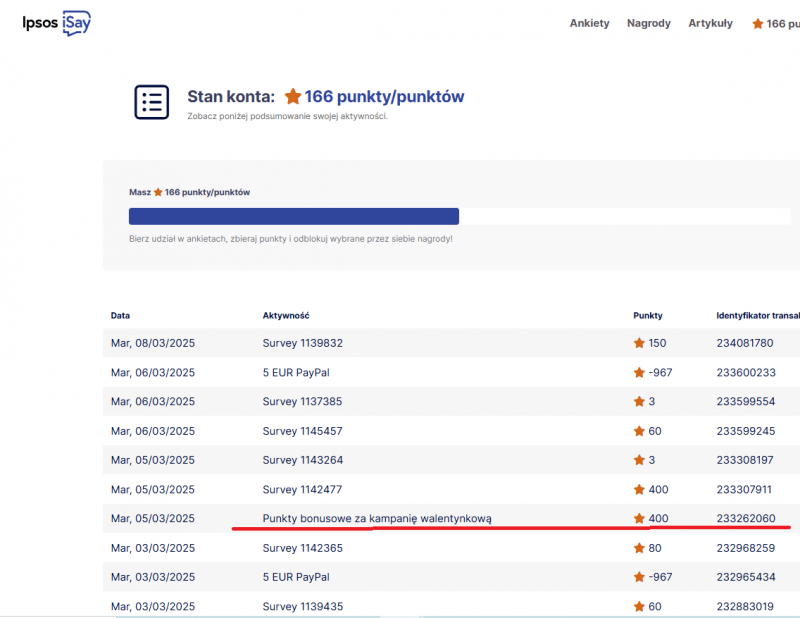
Task: Click the account summary list icon
Action: [152, 101]
